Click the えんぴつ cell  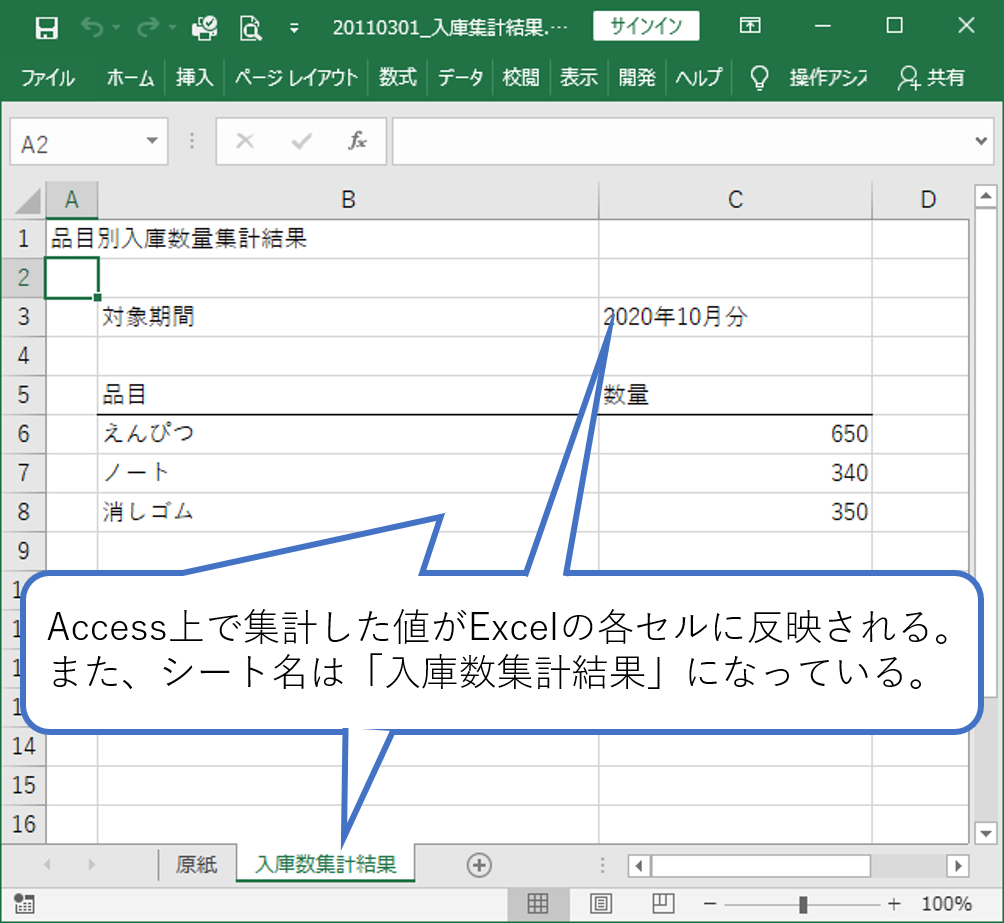pos(348,434)
